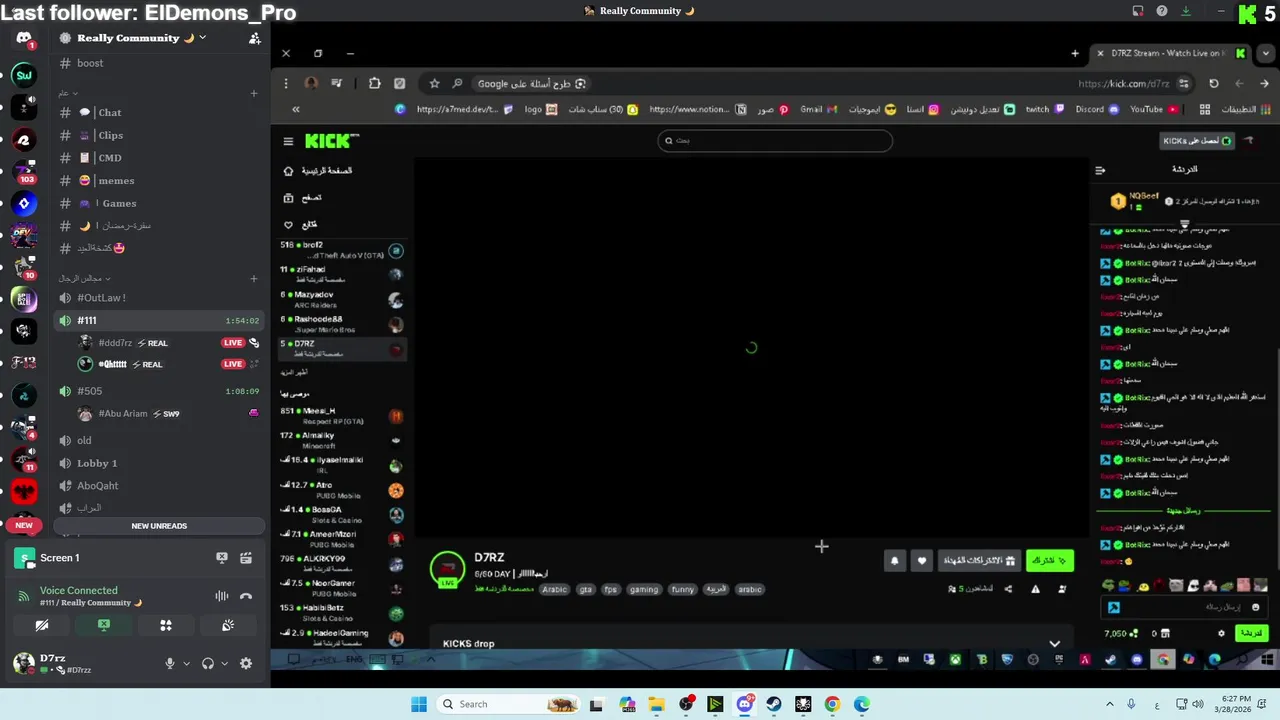Click green subscribe button for D7RZ
Screen dimensions: 1280x720
pos(1049,561)
